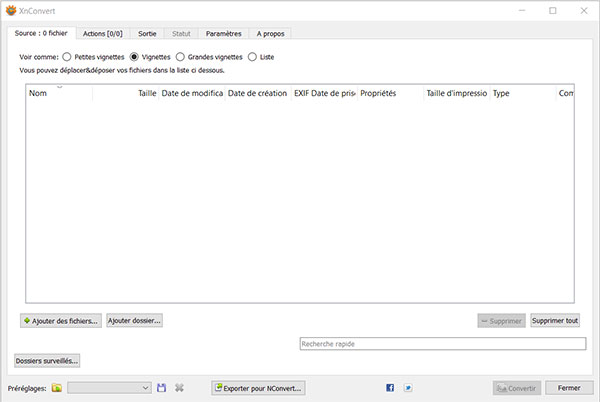Open the Statut tab

[x=181, y=34]
